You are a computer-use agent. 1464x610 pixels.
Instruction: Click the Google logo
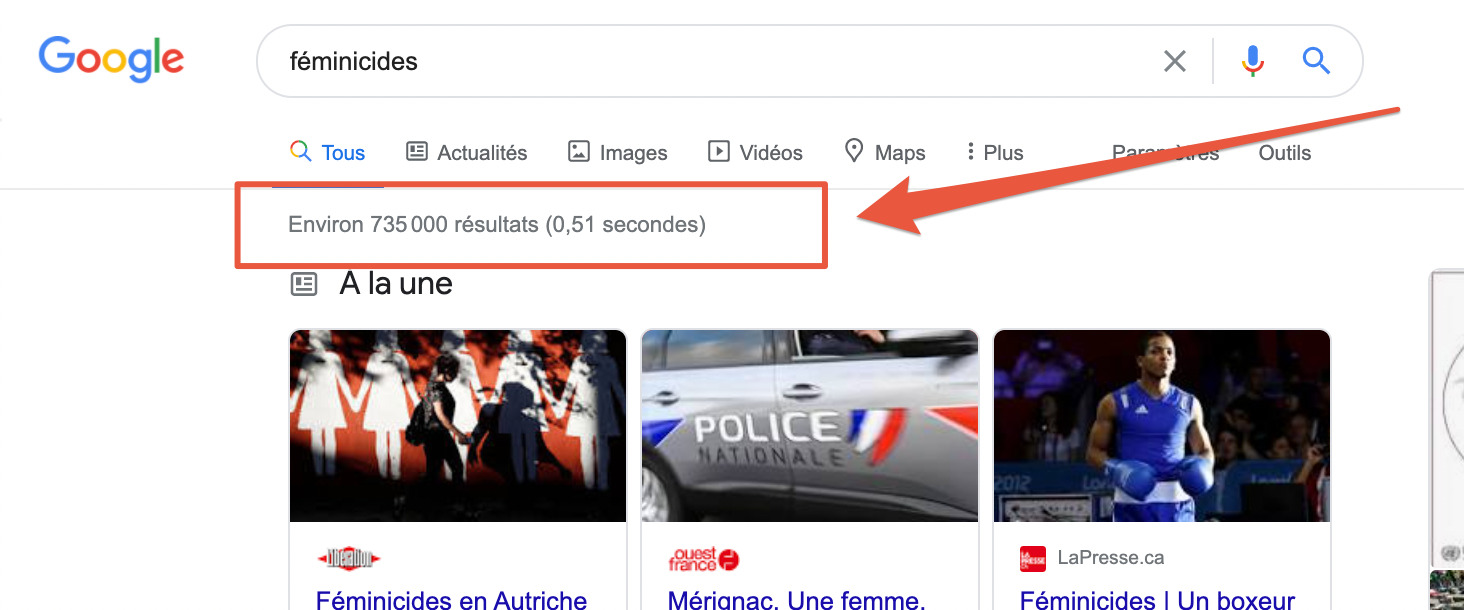coord(111,59)
